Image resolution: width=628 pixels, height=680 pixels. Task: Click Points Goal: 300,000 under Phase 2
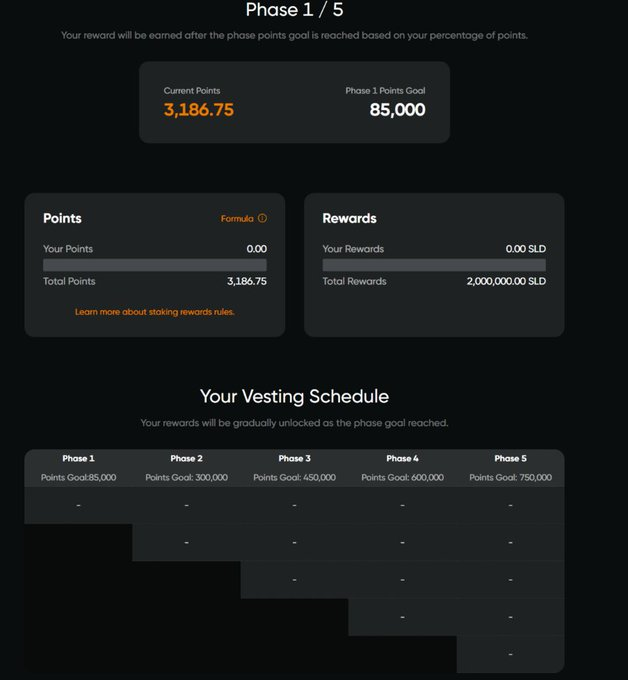tap(186, 477)
